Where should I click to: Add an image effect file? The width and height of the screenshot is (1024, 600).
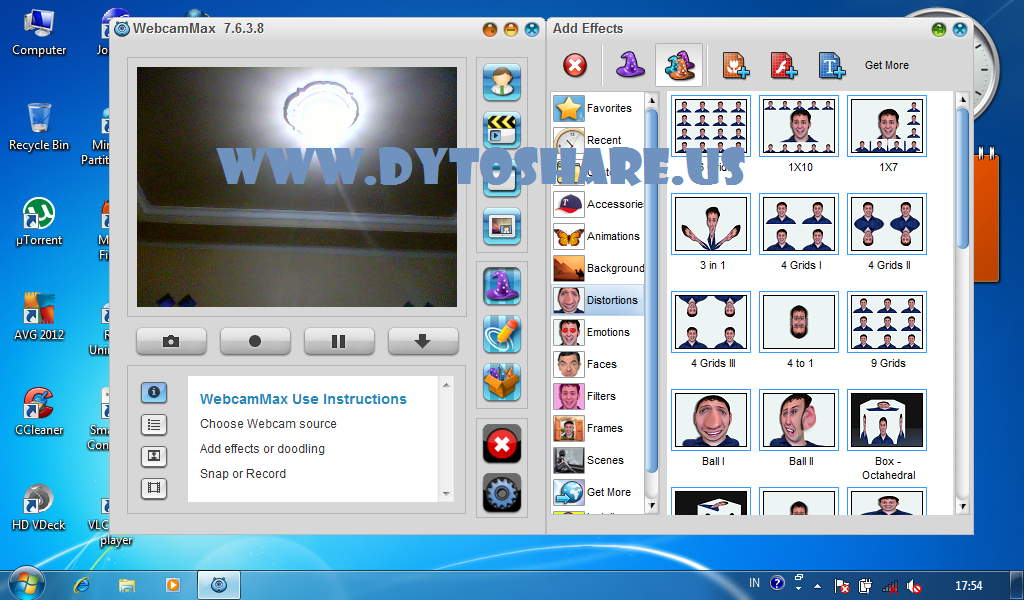point(735,65)
